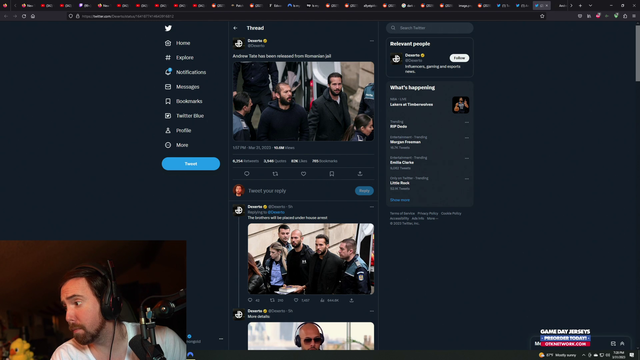640x360 pixels.
Task: Go back using the Thread arrow
Action: pos(235,28)
